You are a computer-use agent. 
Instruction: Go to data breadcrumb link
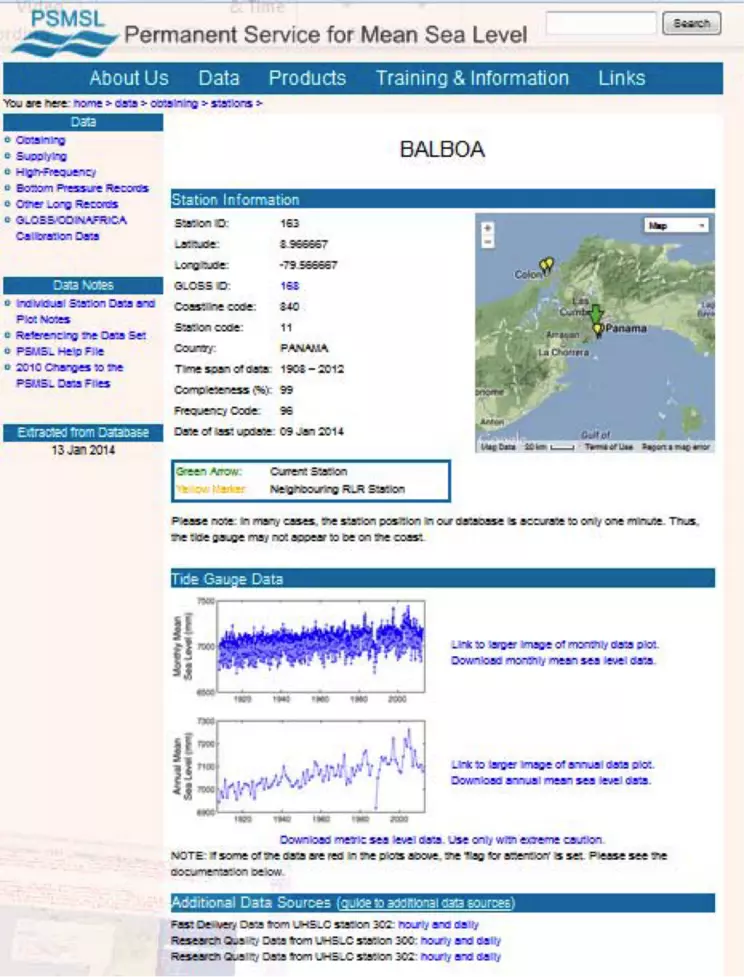point(126,103)
